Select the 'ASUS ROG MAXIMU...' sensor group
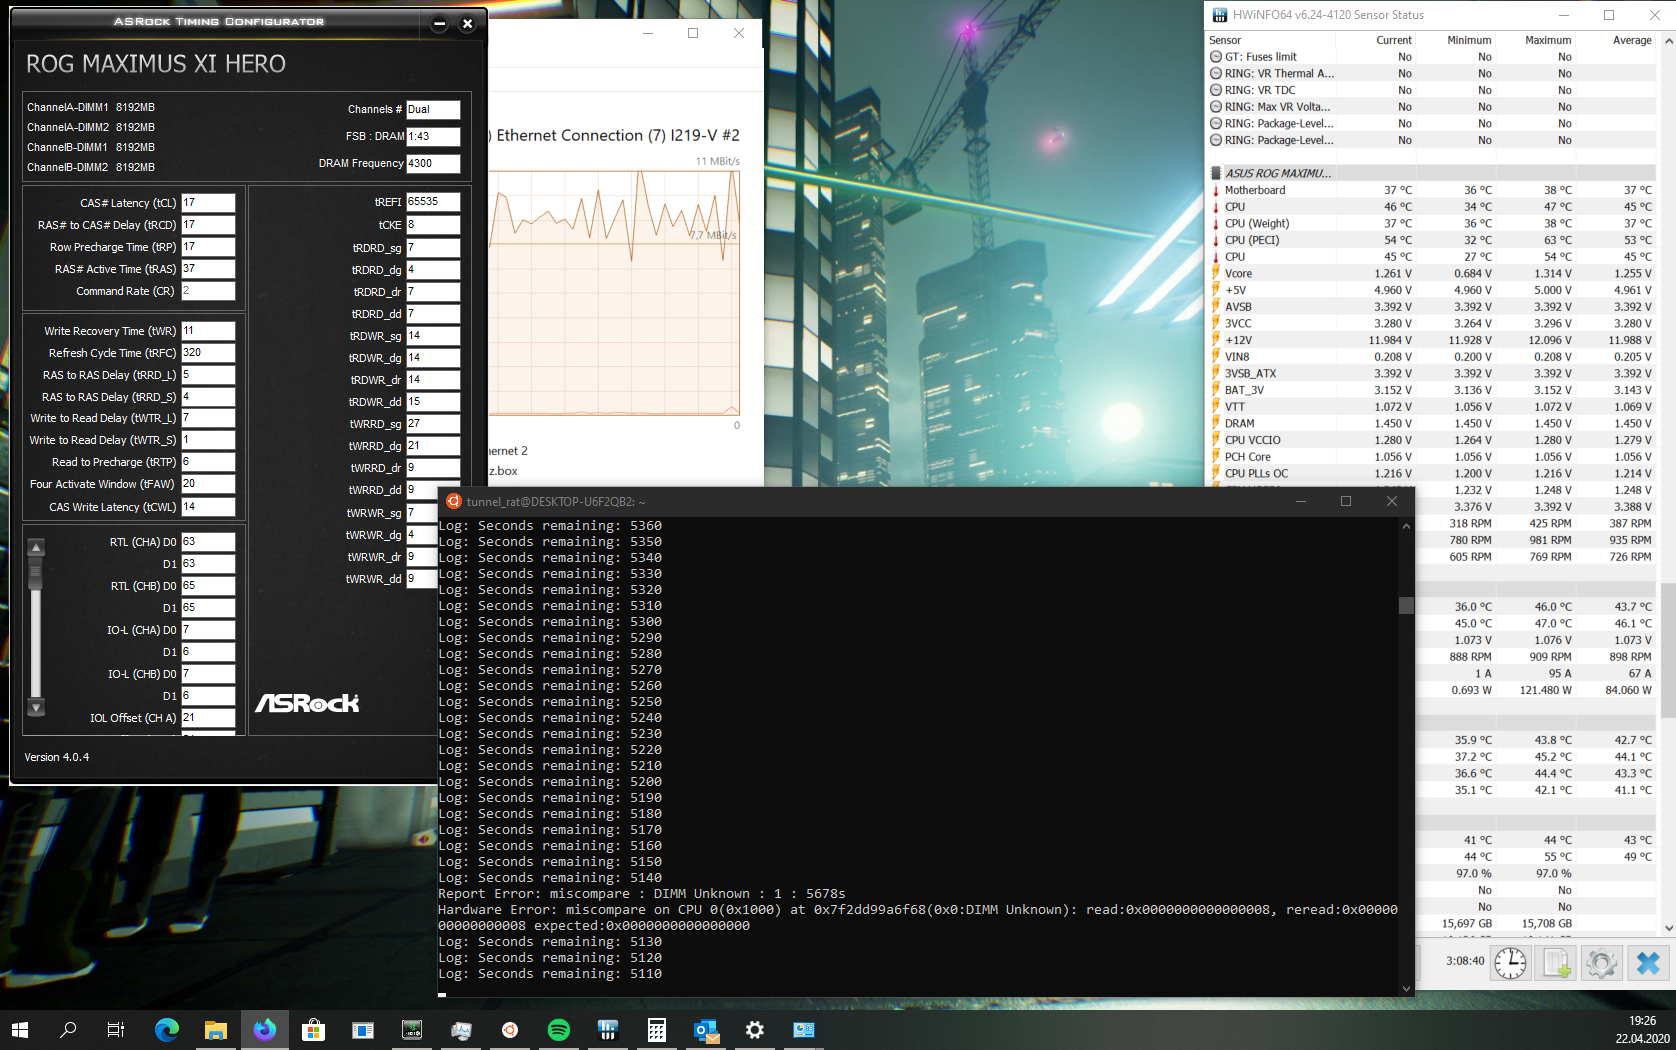The width and height of the screenshot is (1676, 1050). [1432, 173]
